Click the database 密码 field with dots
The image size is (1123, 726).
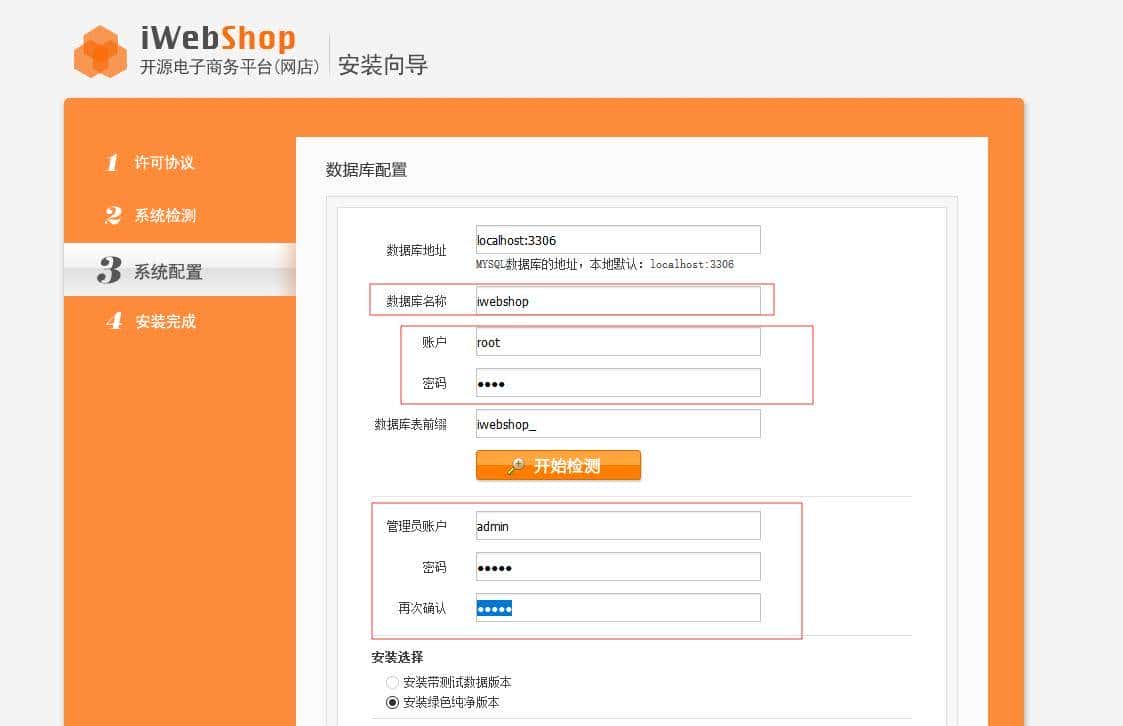[617, 383]
